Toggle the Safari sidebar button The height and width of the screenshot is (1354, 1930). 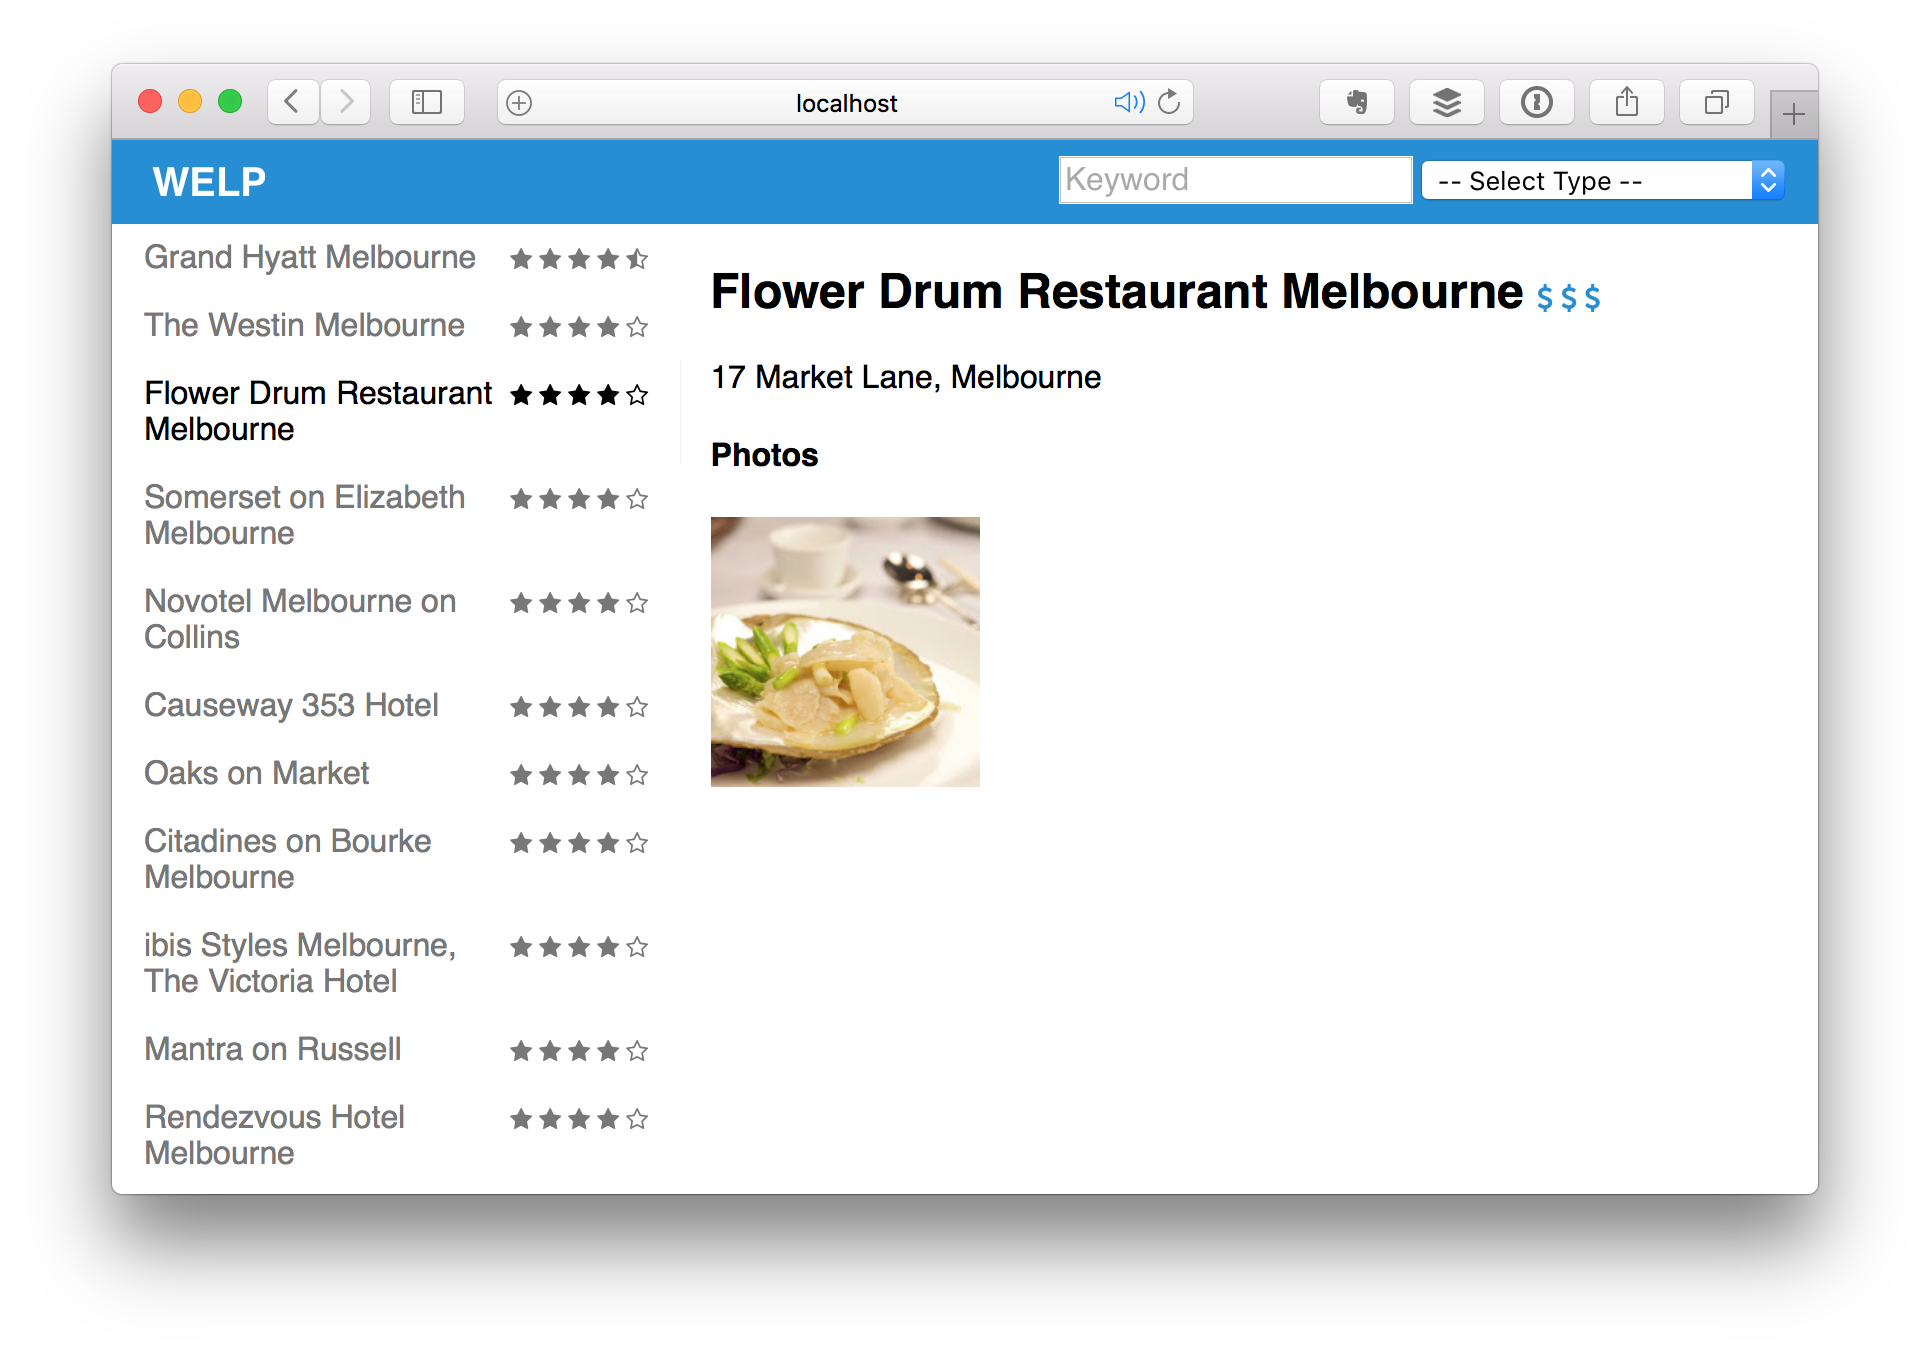[x=427, y=102]
